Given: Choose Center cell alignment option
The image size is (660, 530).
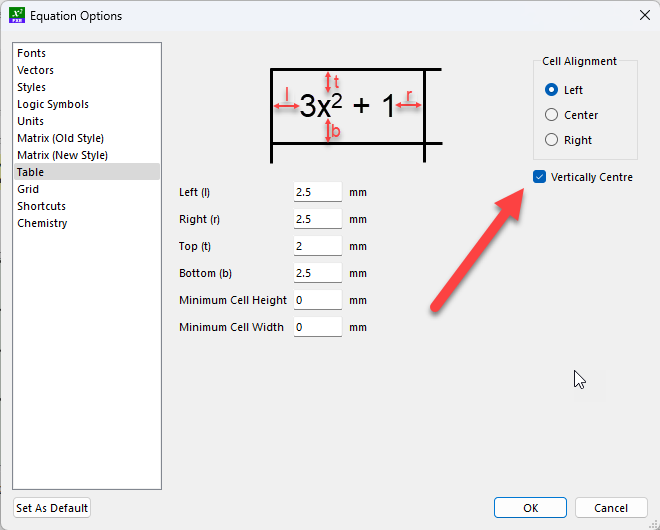Looking at the screenshot, I should click(x=551, y=115).
